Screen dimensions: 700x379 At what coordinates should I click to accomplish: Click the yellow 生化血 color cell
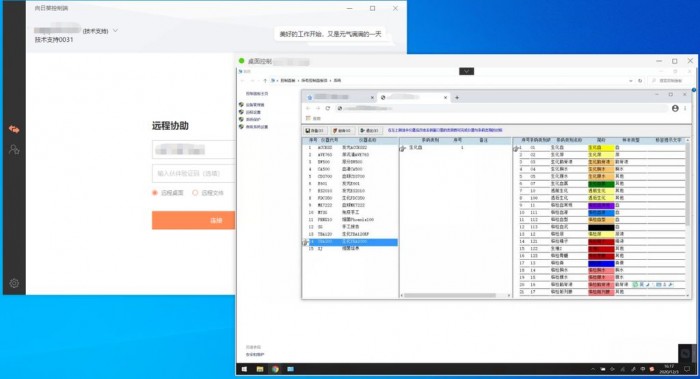pyautogui.click(x=600, y=147)
